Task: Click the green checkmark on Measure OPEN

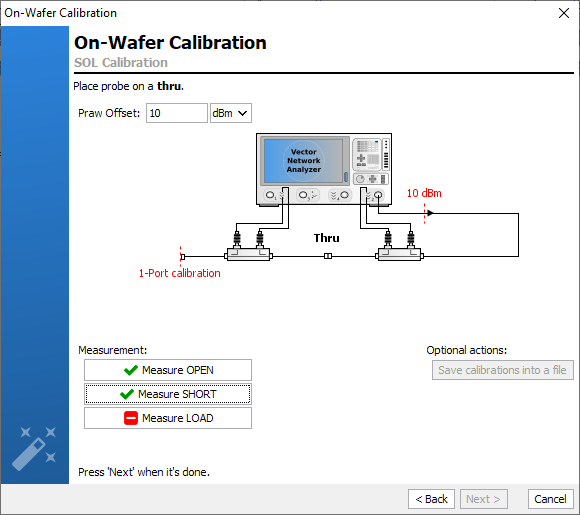Action: click(x=131, y=370)
